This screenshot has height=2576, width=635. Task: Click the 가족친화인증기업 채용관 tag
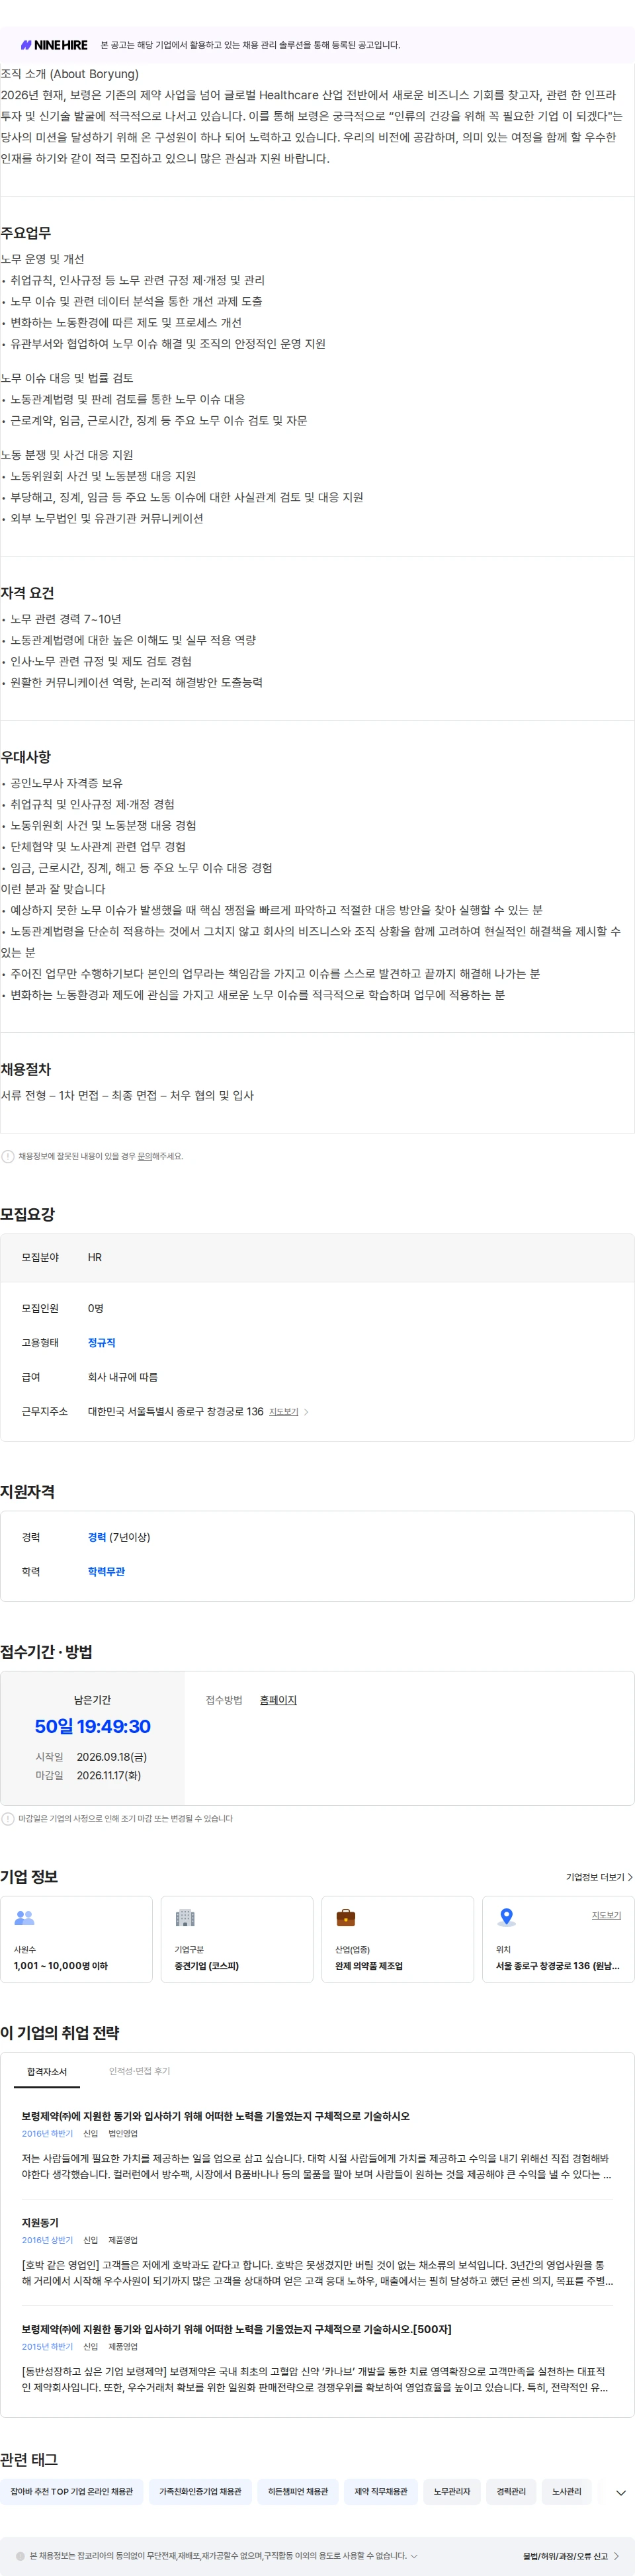point(200,2491)
